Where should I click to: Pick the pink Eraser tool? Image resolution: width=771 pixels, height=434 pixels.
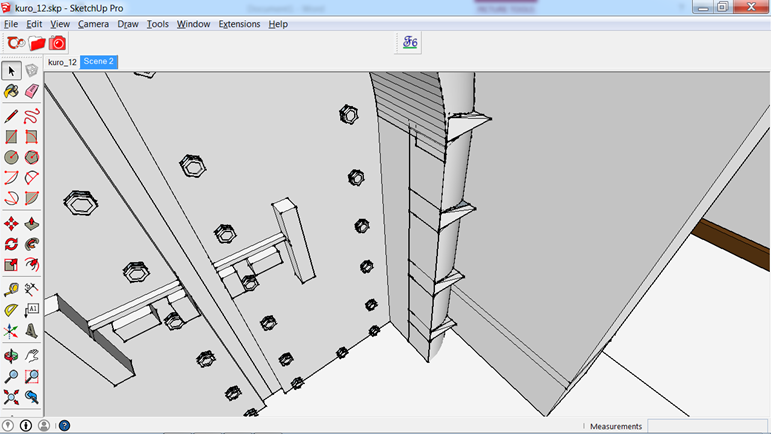[31, 91]
